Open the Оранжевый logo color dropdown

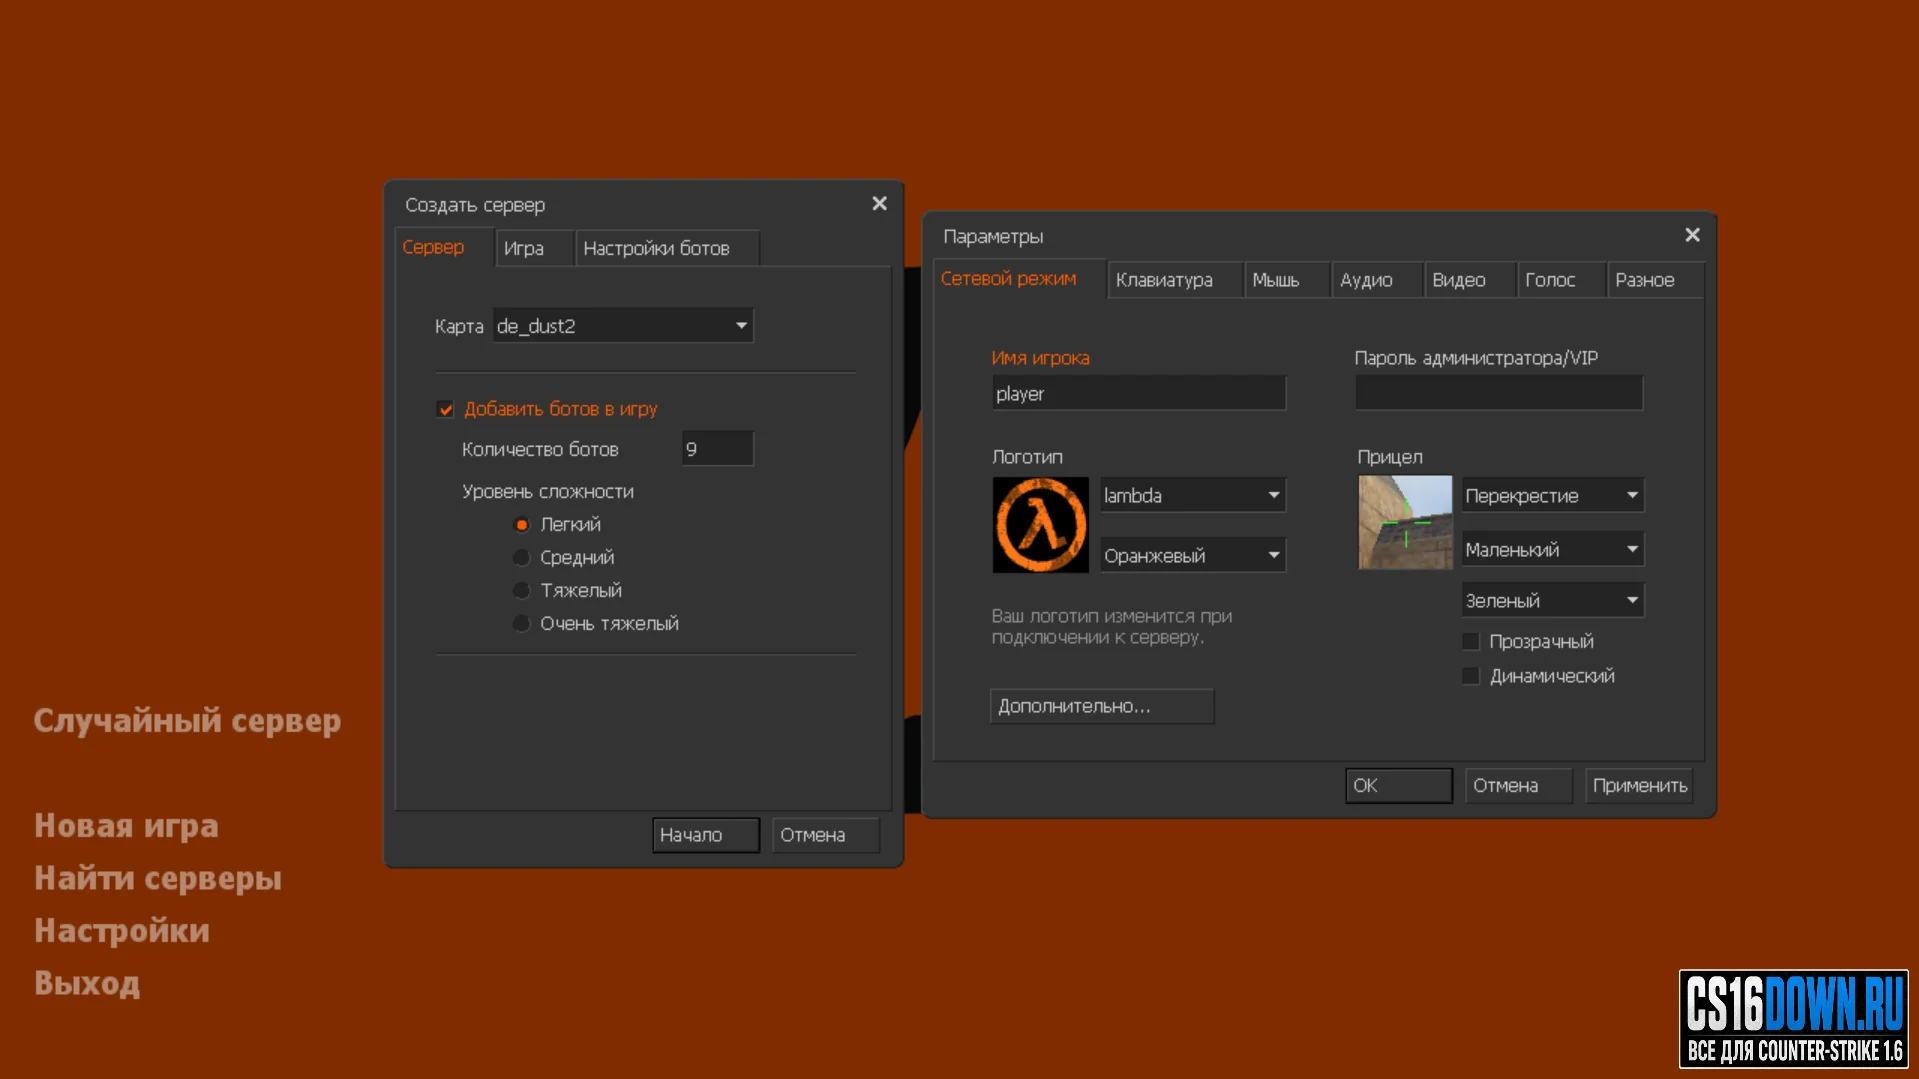click(x=1193, y=555)
